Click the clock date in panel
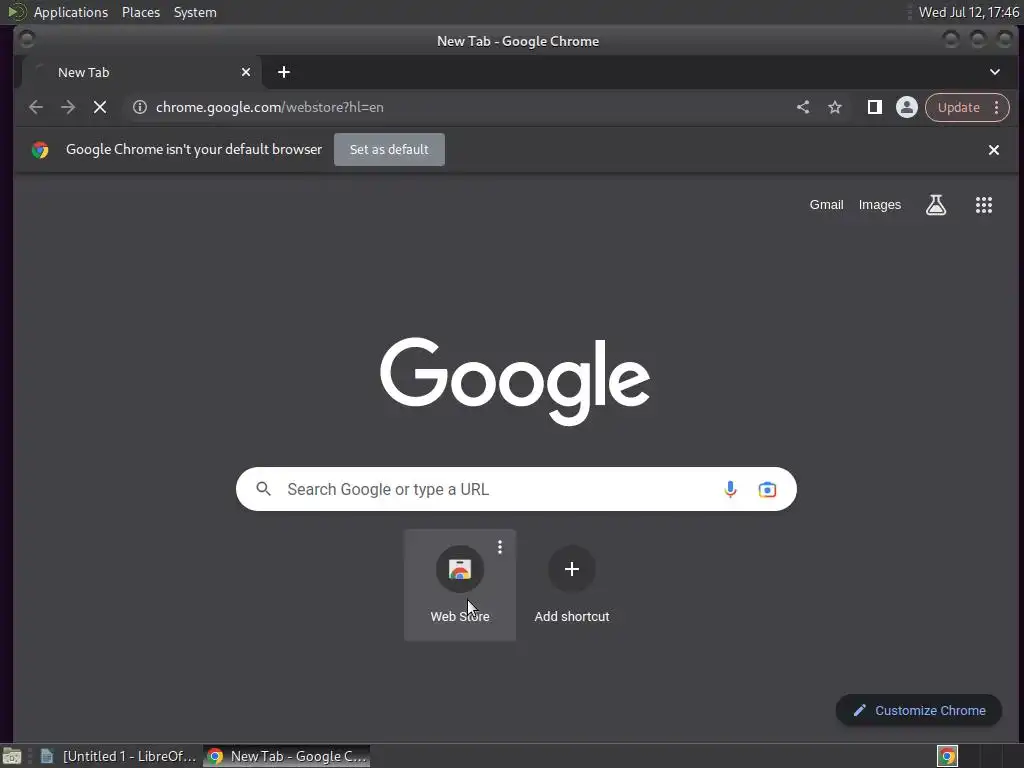Screen dimensions: 1024x768 (968, 12)
